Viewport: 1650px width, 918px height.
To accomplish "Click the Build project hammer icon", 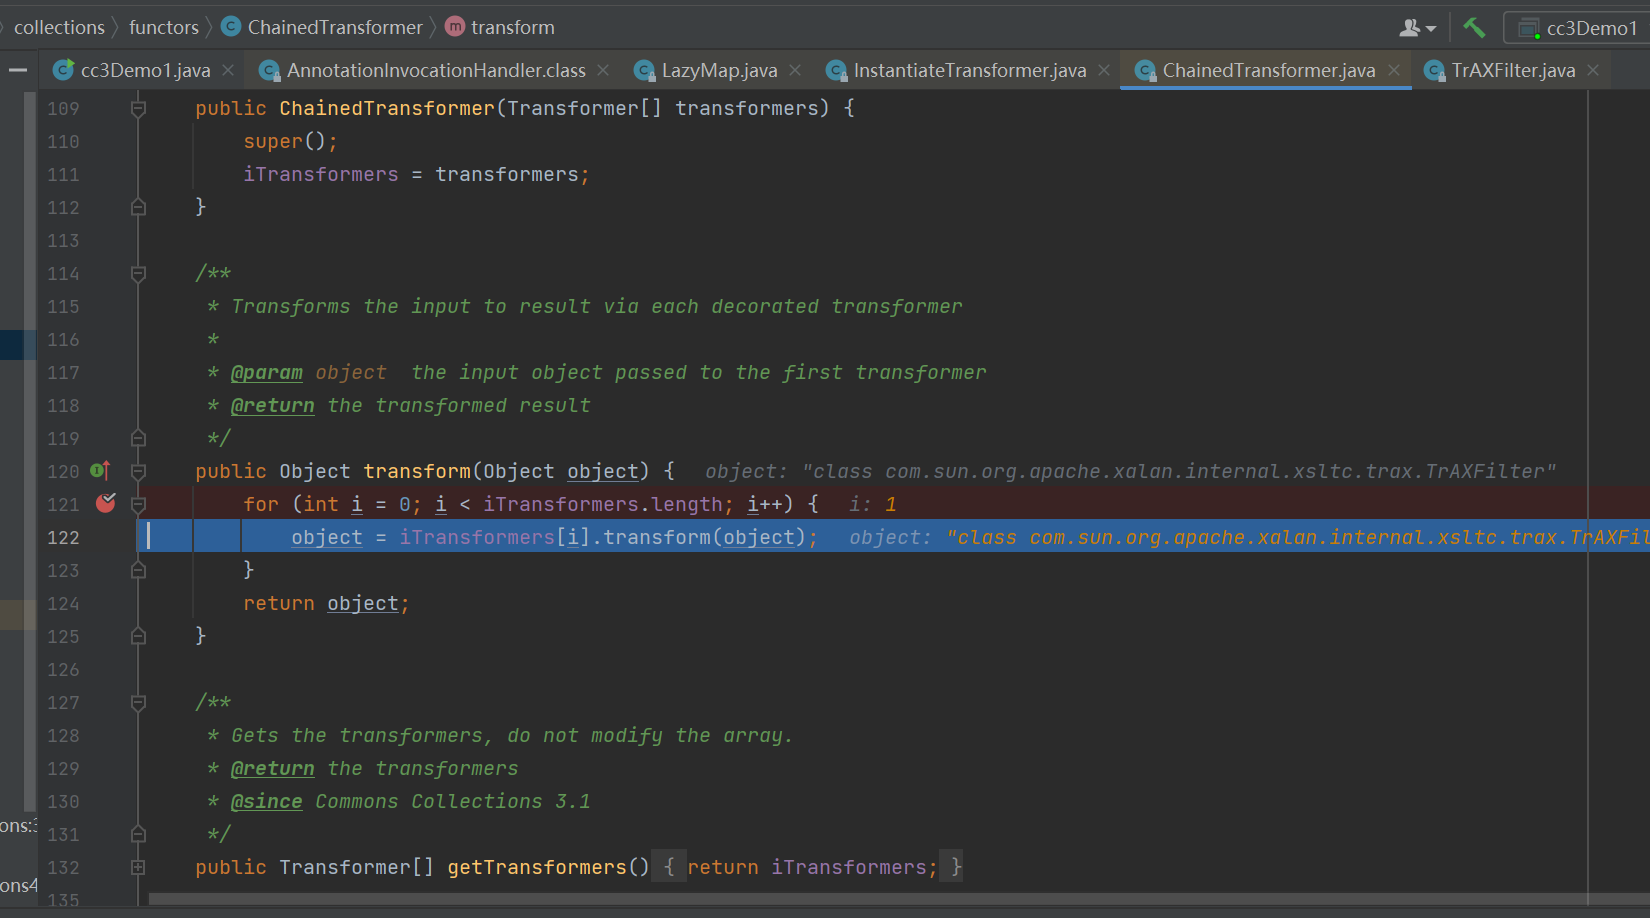I will [x=1474, y=27].
